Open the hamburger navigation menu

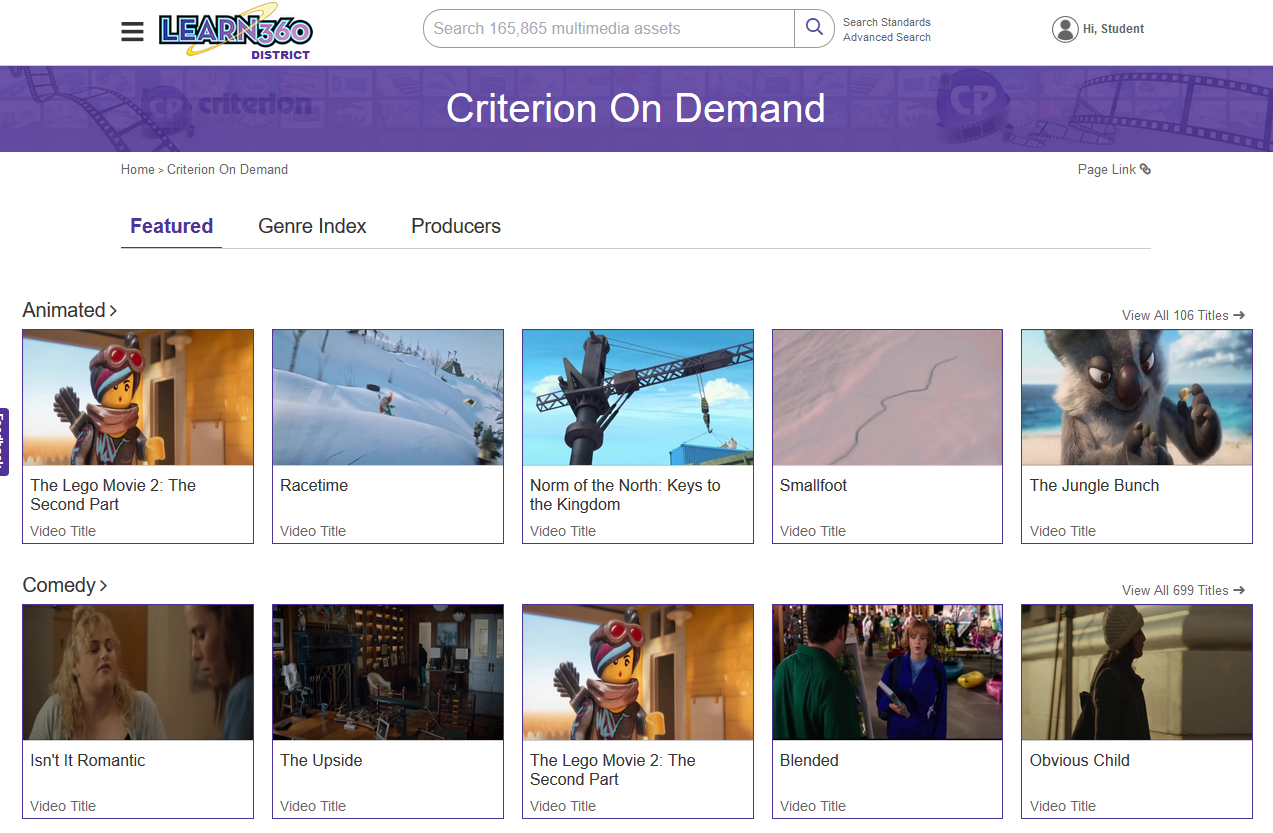pos(132,32)
